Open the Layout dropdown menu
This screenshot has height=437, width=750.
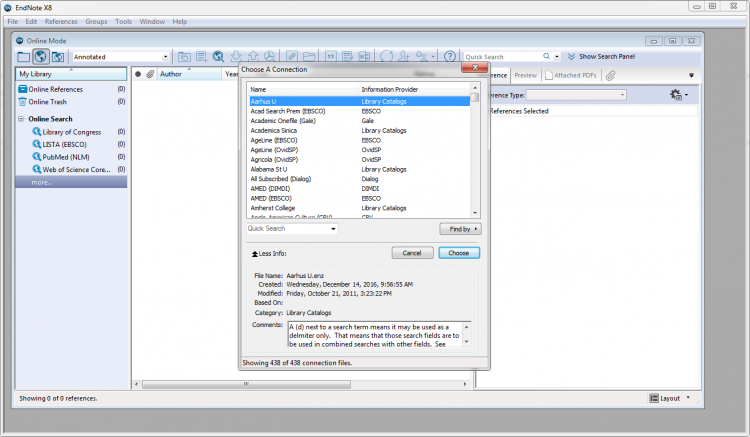[x=670, y=398]
